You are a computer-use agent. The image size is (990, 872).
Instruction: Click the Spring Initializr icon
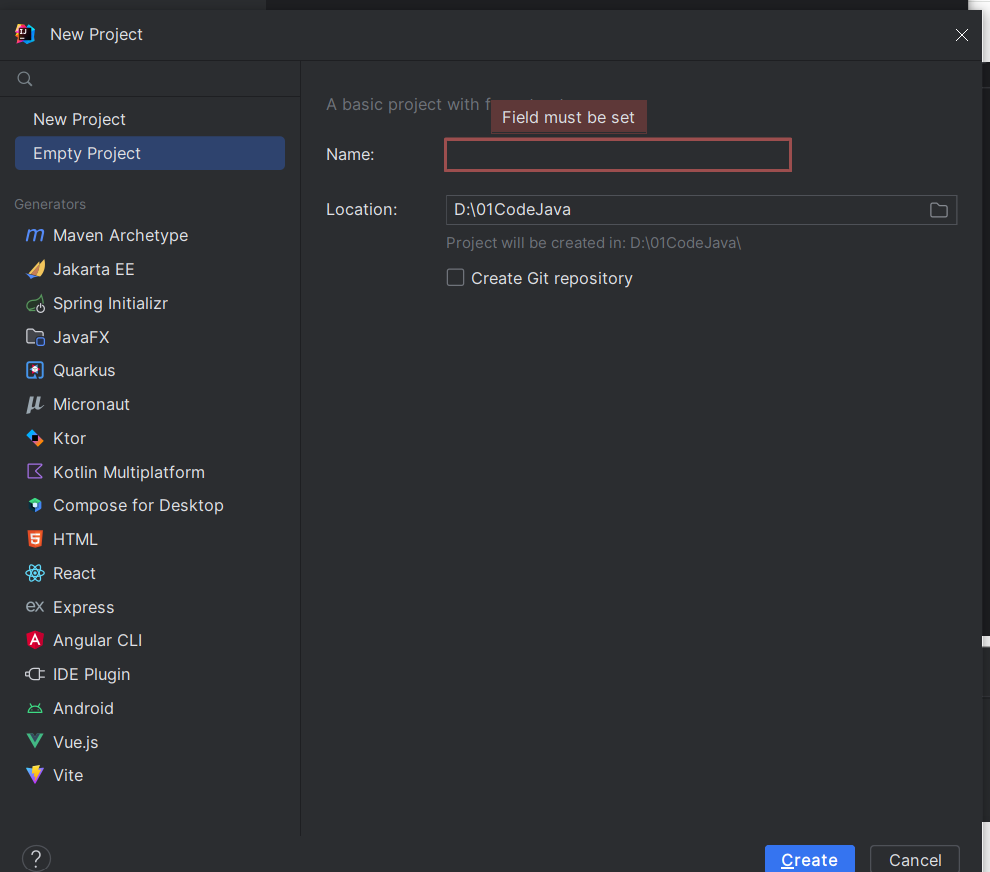pyautogui.click(x=35, y=304)
